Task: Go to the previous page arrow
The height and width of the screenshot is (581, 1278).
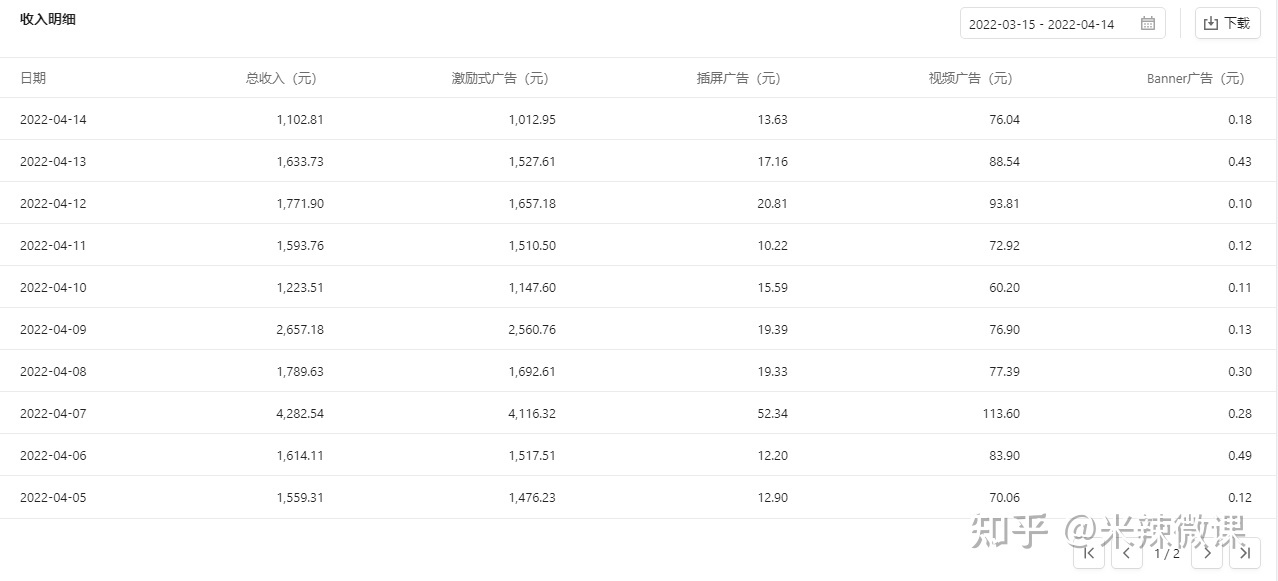Action: coord(1127,552)
